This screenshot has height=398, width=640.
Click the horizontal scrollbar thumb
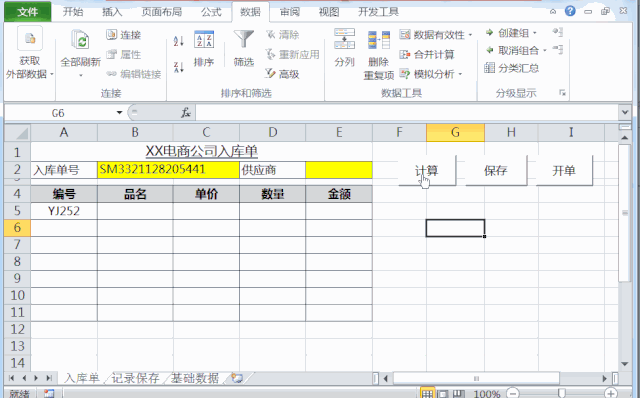(476, 378)
